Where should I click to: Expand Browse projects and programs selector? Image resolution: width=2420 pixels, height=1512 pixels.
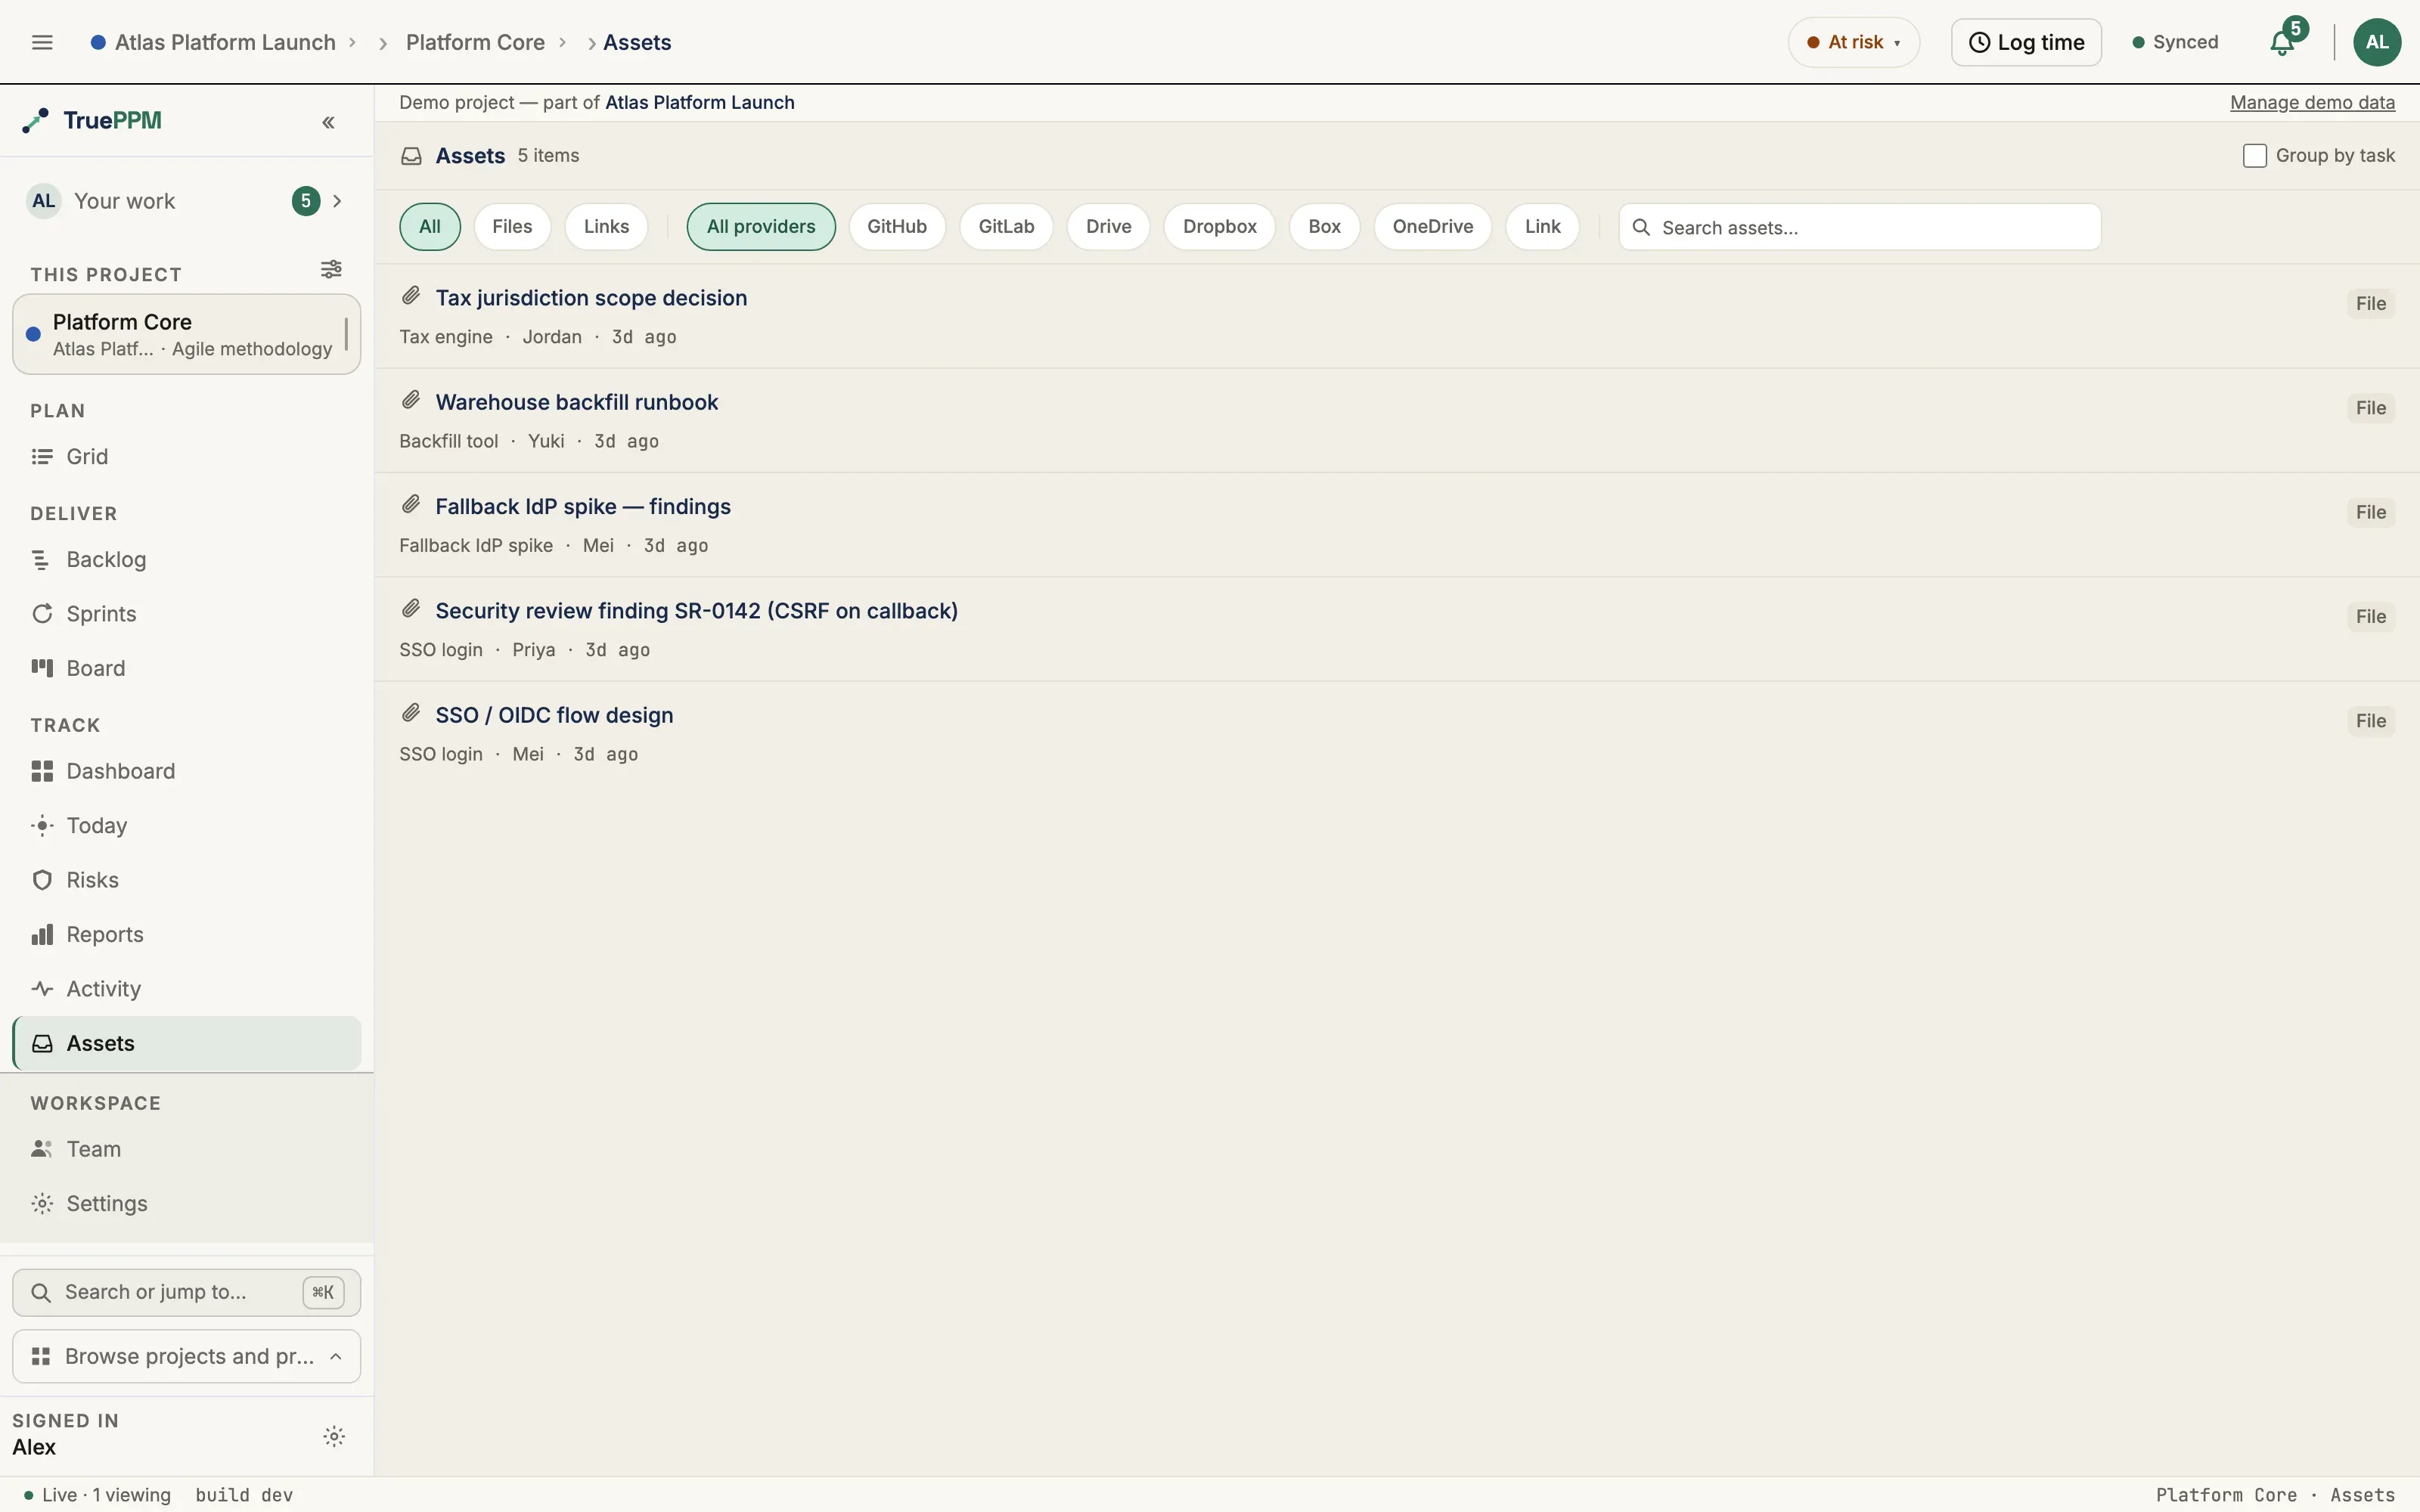click(187, 1356)
